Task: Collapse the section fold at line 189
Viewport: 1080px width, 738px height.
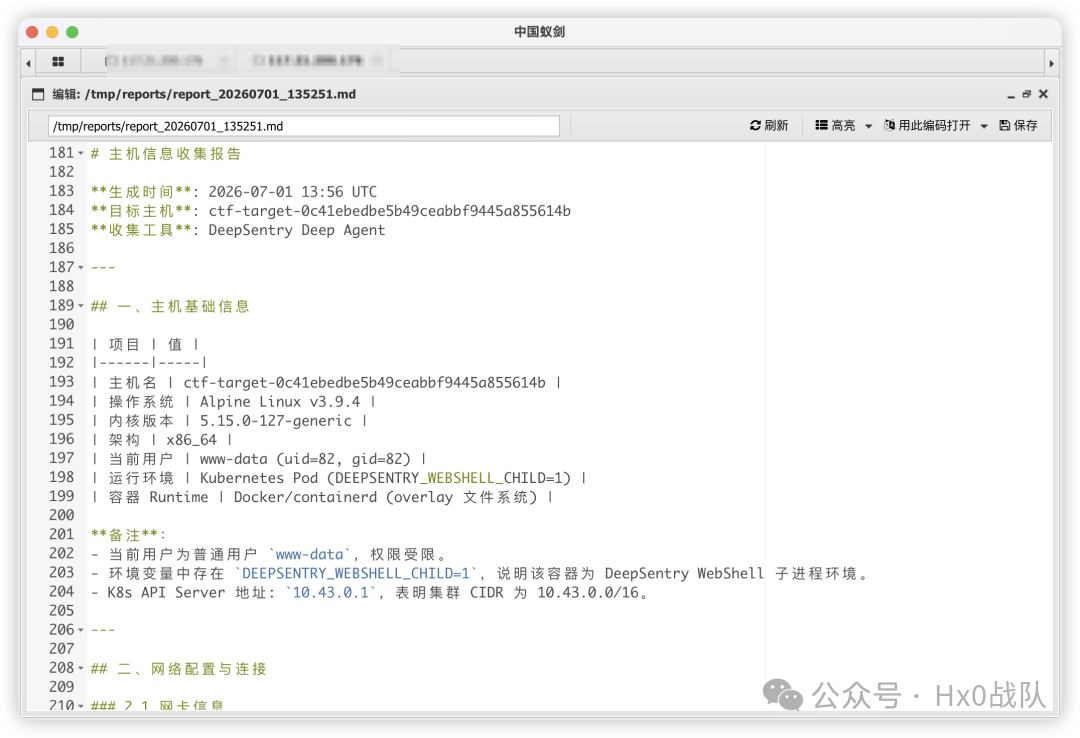Action: coord(81,306)
